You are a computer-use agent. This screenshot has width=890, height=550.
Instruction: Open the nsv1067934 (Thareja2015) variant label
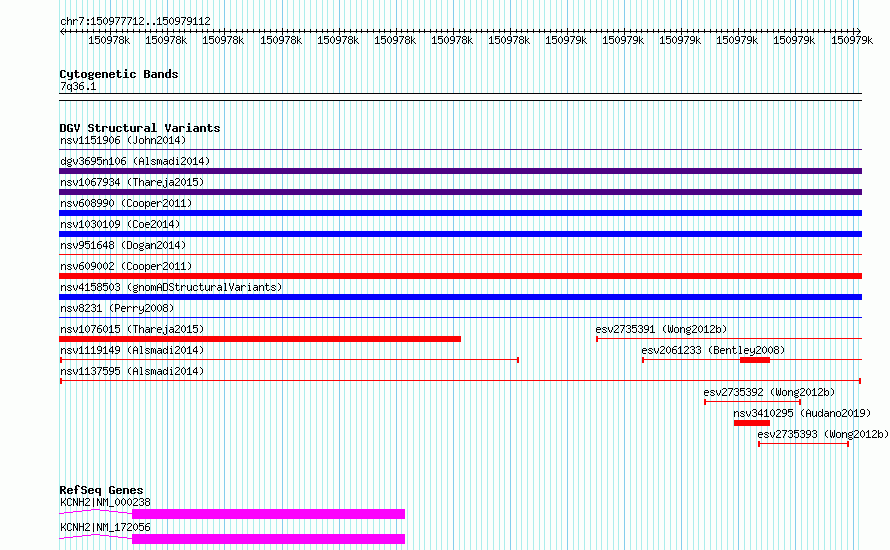(132, 182)
